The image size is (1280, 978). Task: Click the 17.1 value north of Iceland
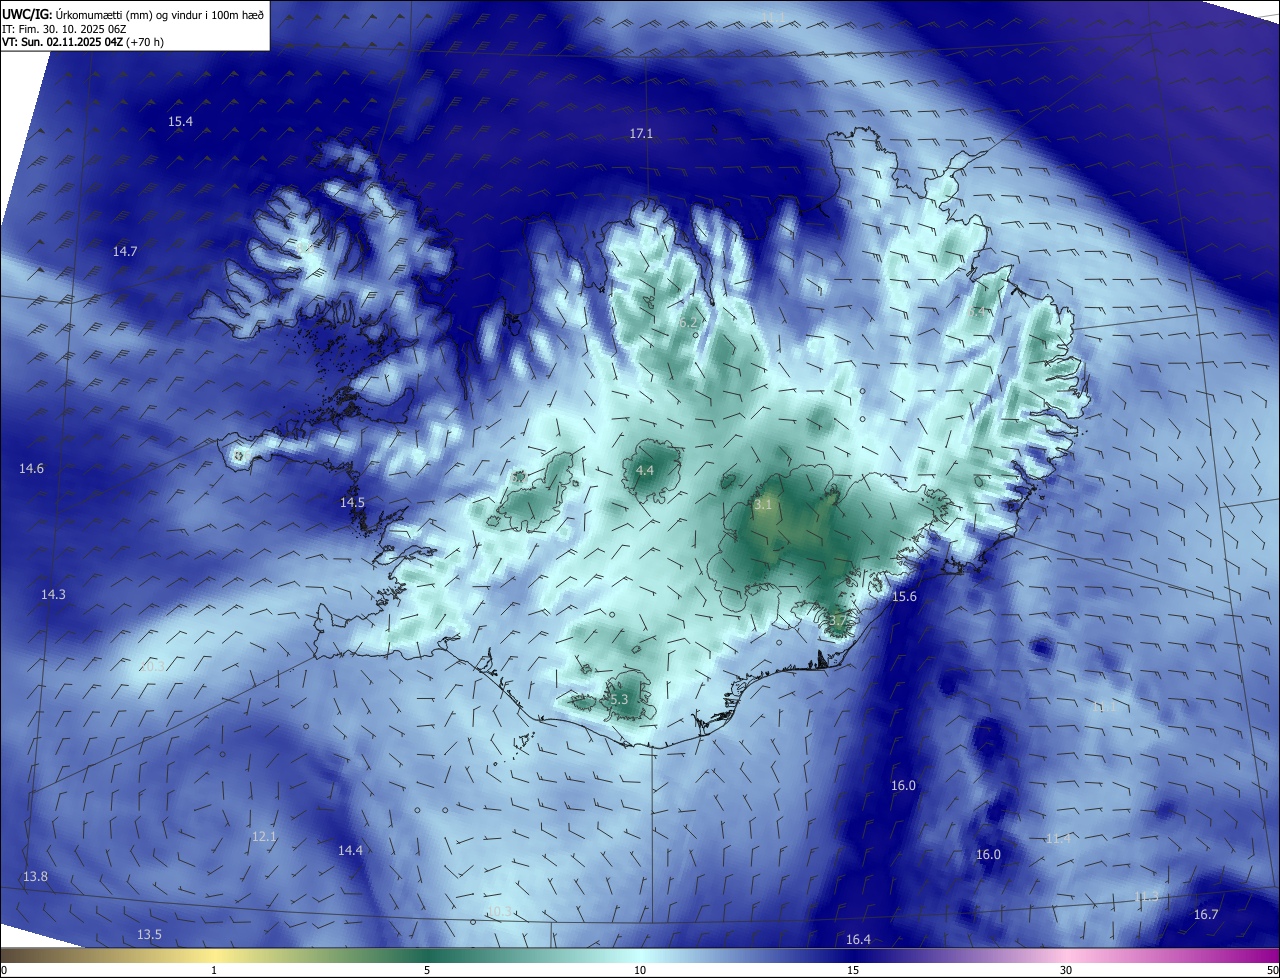coord(641,133)
